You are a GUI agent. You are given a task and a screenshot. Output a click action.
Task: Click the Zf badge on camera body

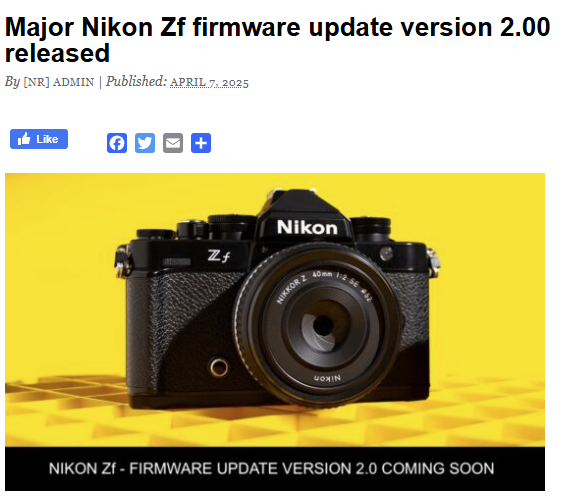219,255
